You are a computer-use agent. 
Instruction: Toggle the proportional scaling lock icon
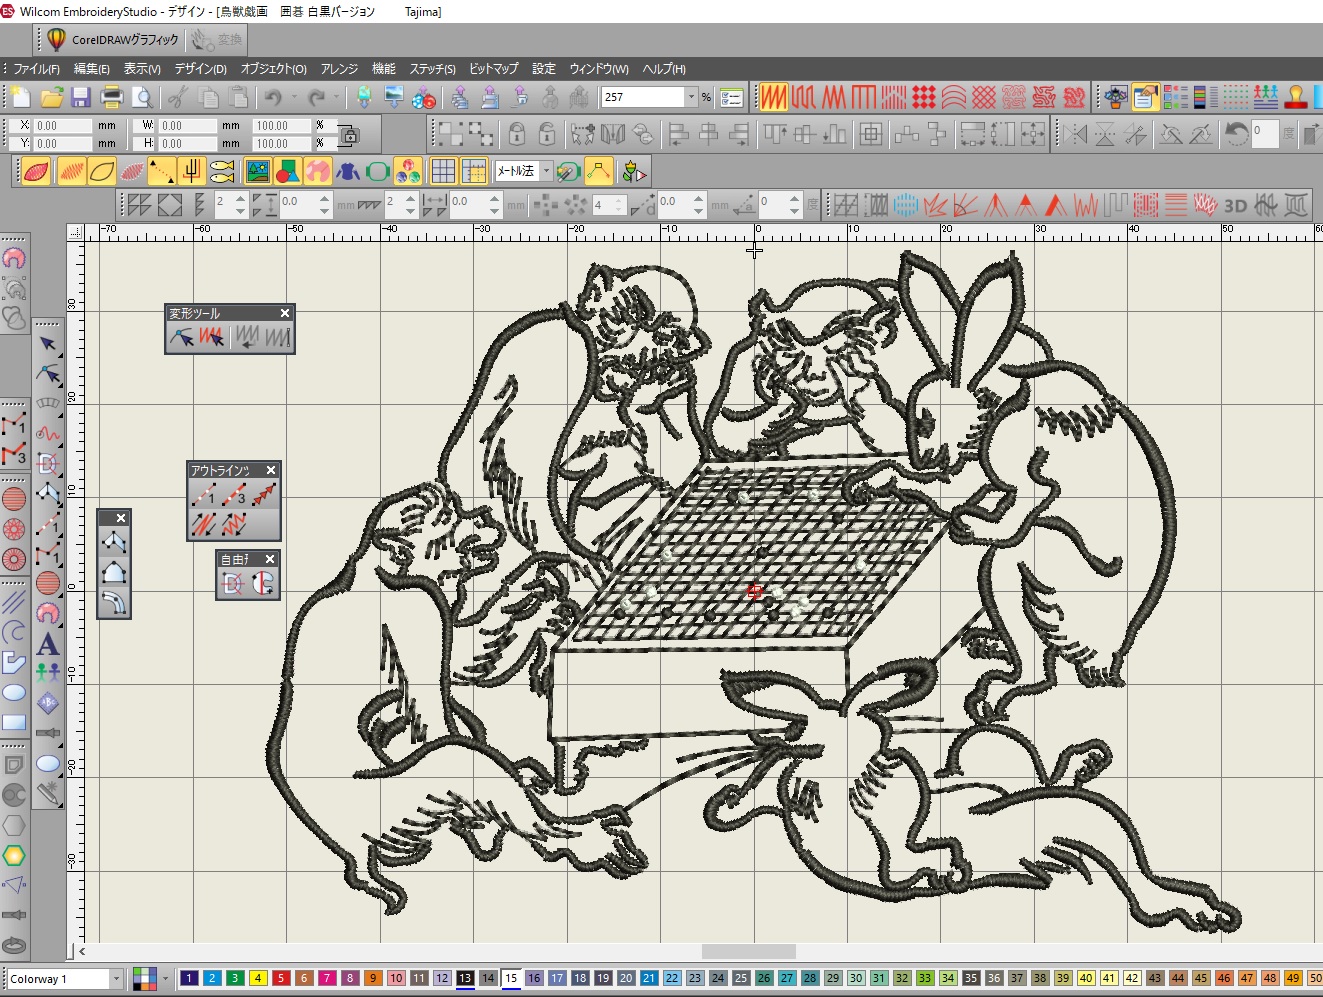tap(349, 135)
